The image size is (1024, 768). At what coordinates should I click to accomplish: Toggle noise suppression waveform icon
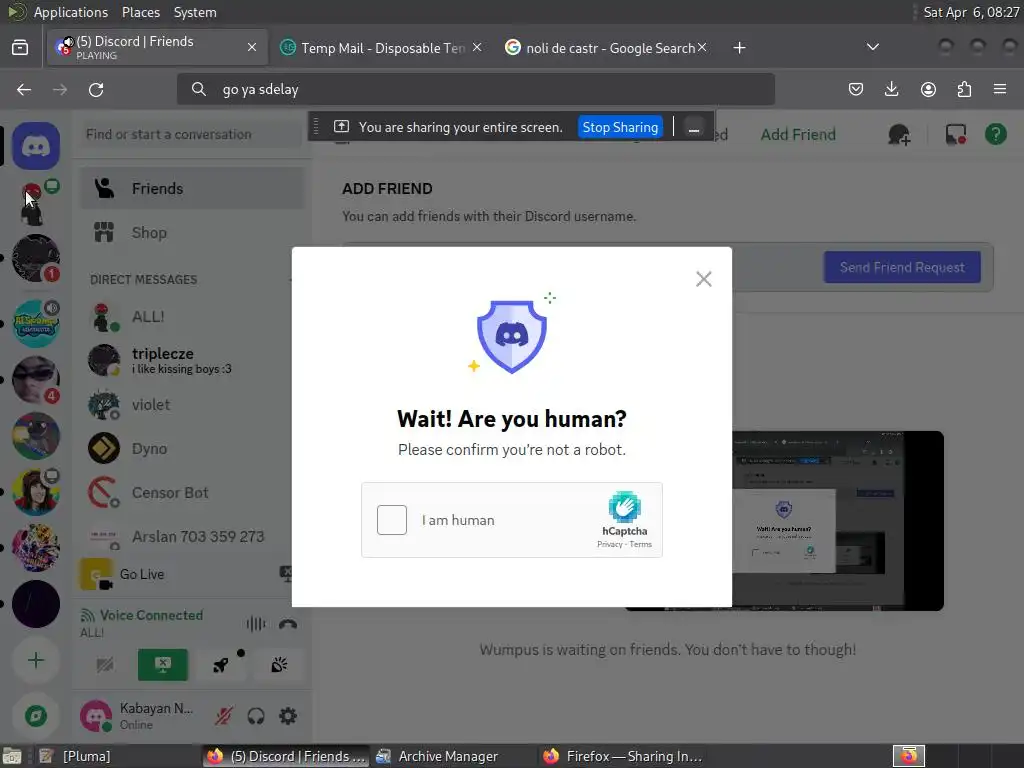(x=256, y=624)
